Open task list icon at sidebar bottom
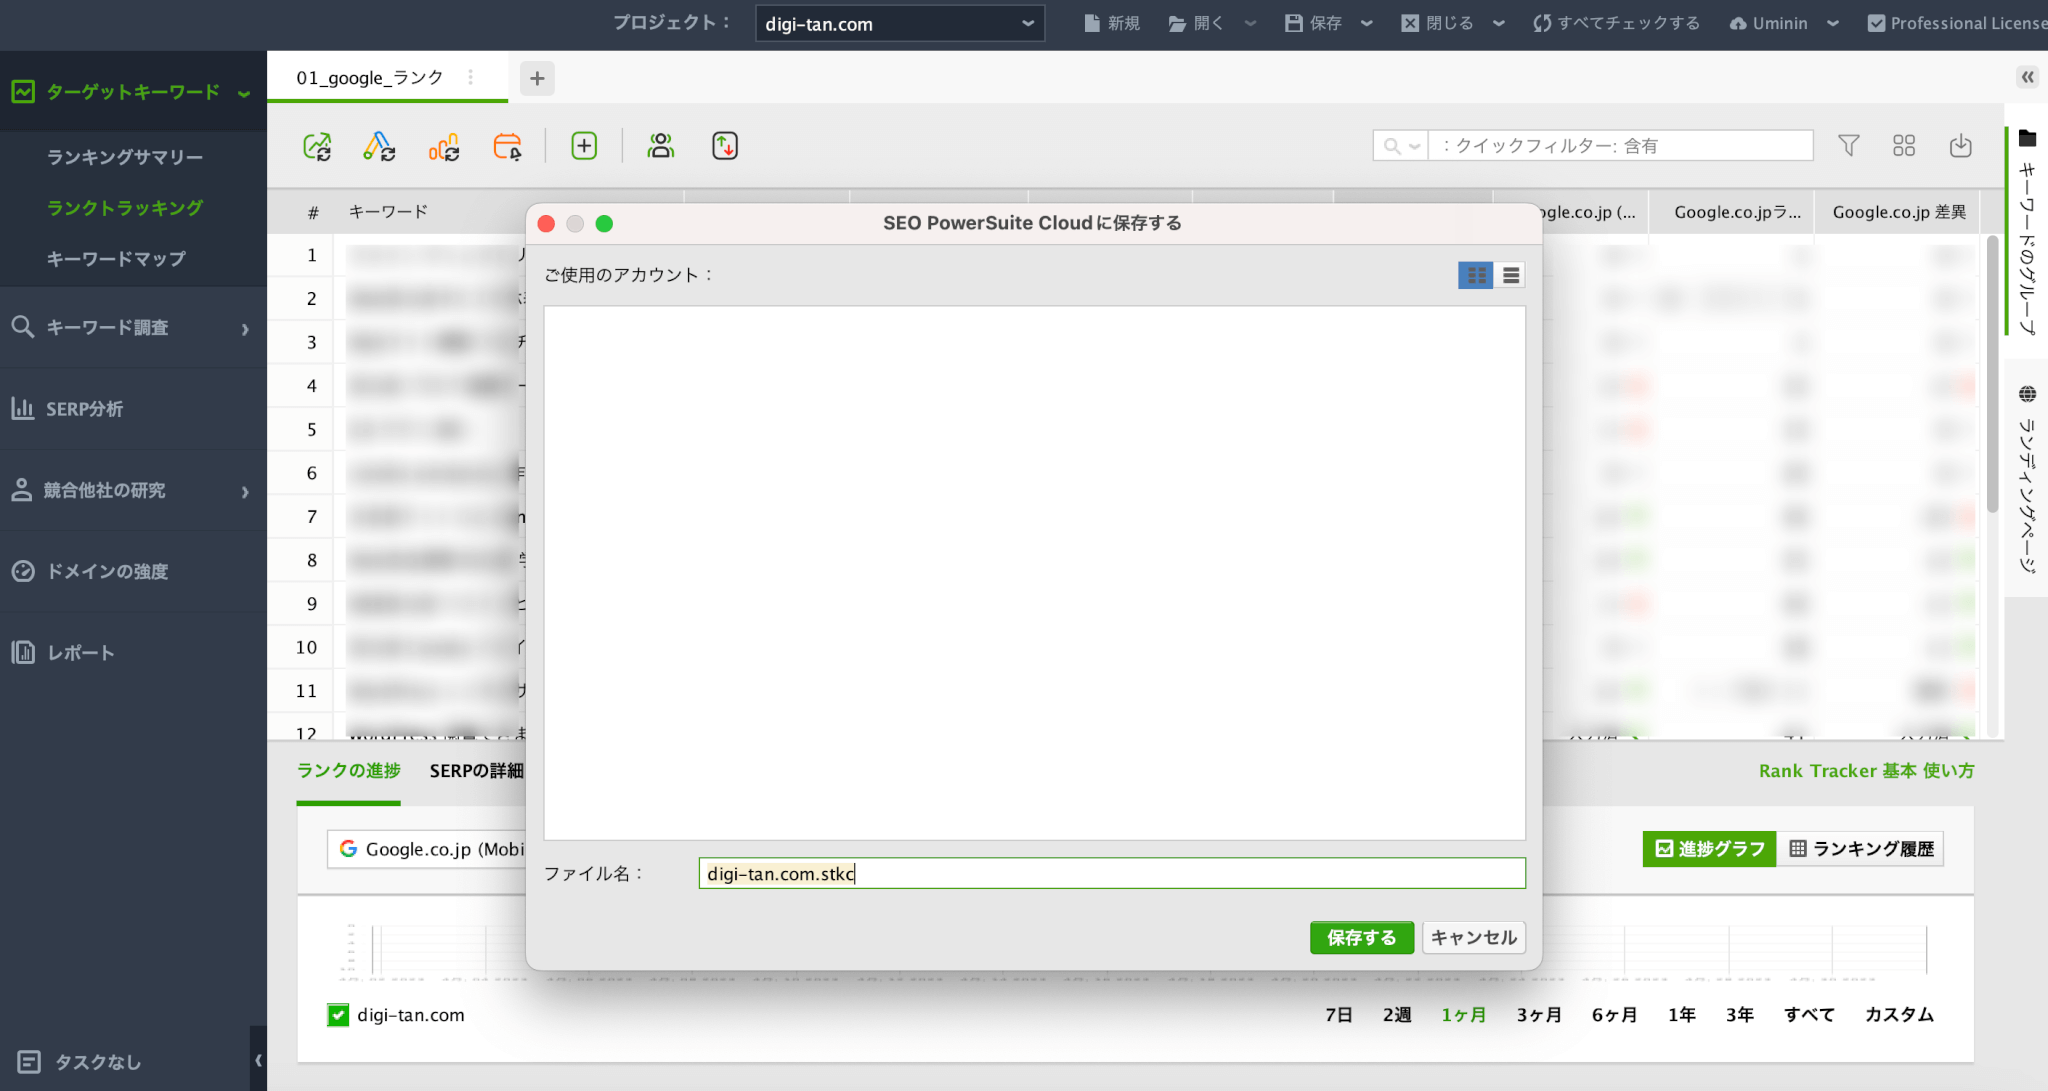 point(29,1062)
